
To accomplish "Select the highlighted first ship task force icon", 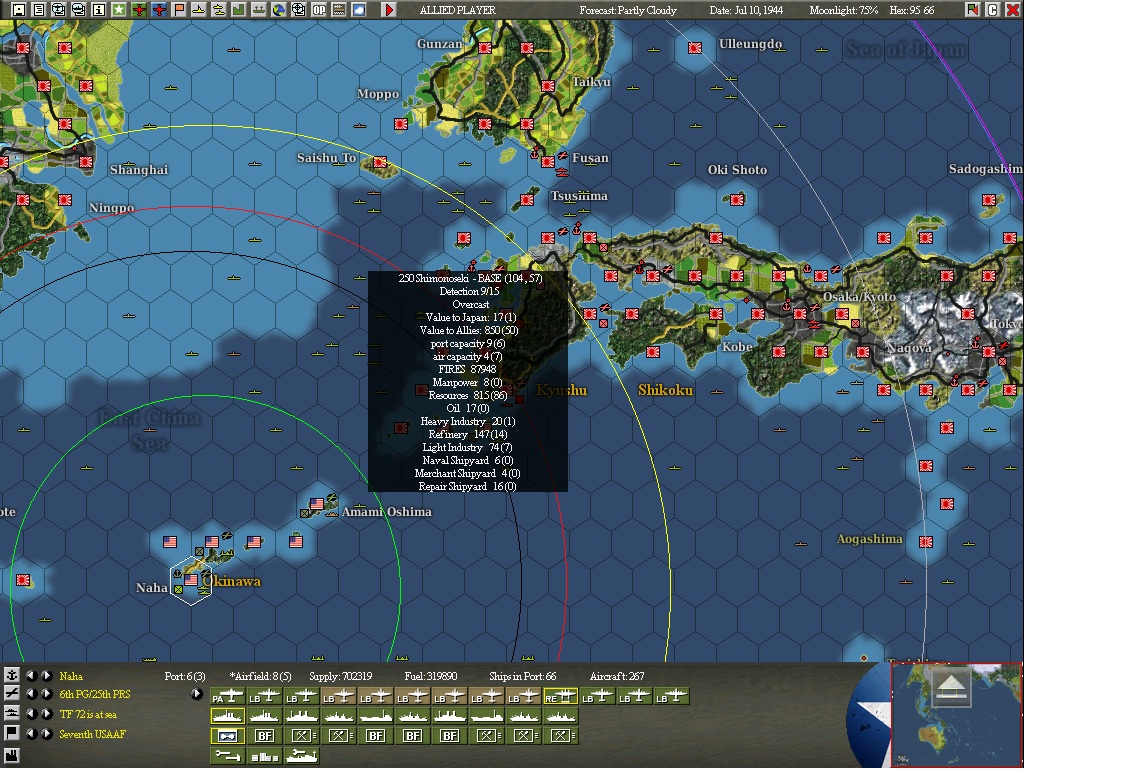I will pos(228,716).
